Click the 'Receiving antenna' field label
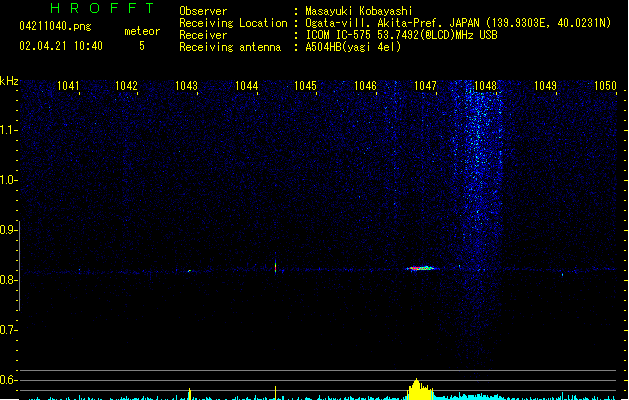The height and width of the screenshot is (400, 629). pyautogui.click(x=230, y=47)
